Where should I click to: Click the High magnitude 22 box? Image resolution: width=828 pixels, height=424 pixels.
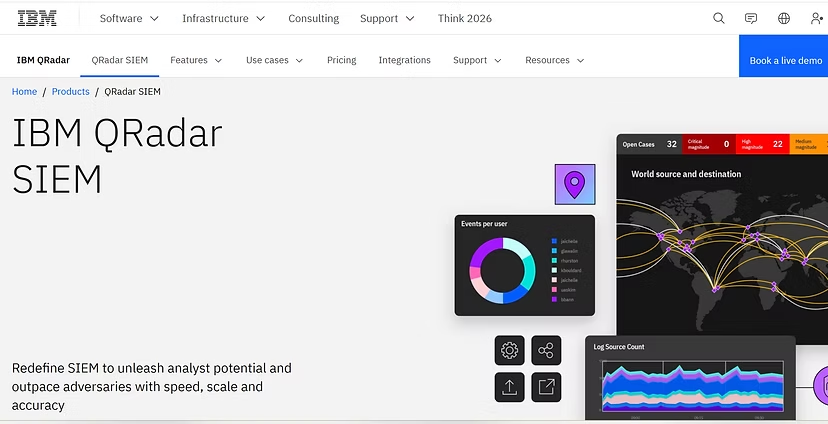[762, 144]
